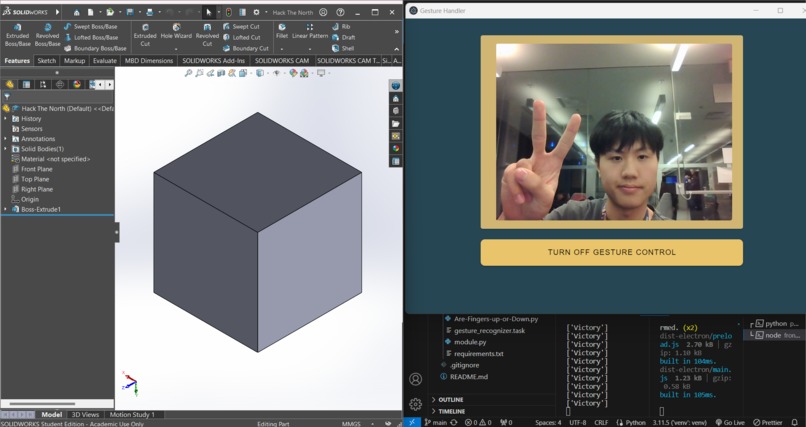Open the Hole Wizard tool
The width and height of the screenshot is (806, 427).
click(x=176, y=32)
